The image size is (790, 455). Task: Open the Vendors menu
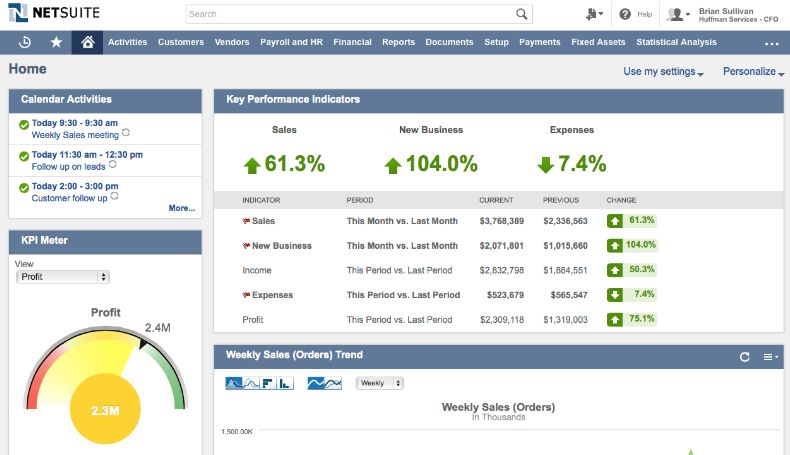(232, 42)
